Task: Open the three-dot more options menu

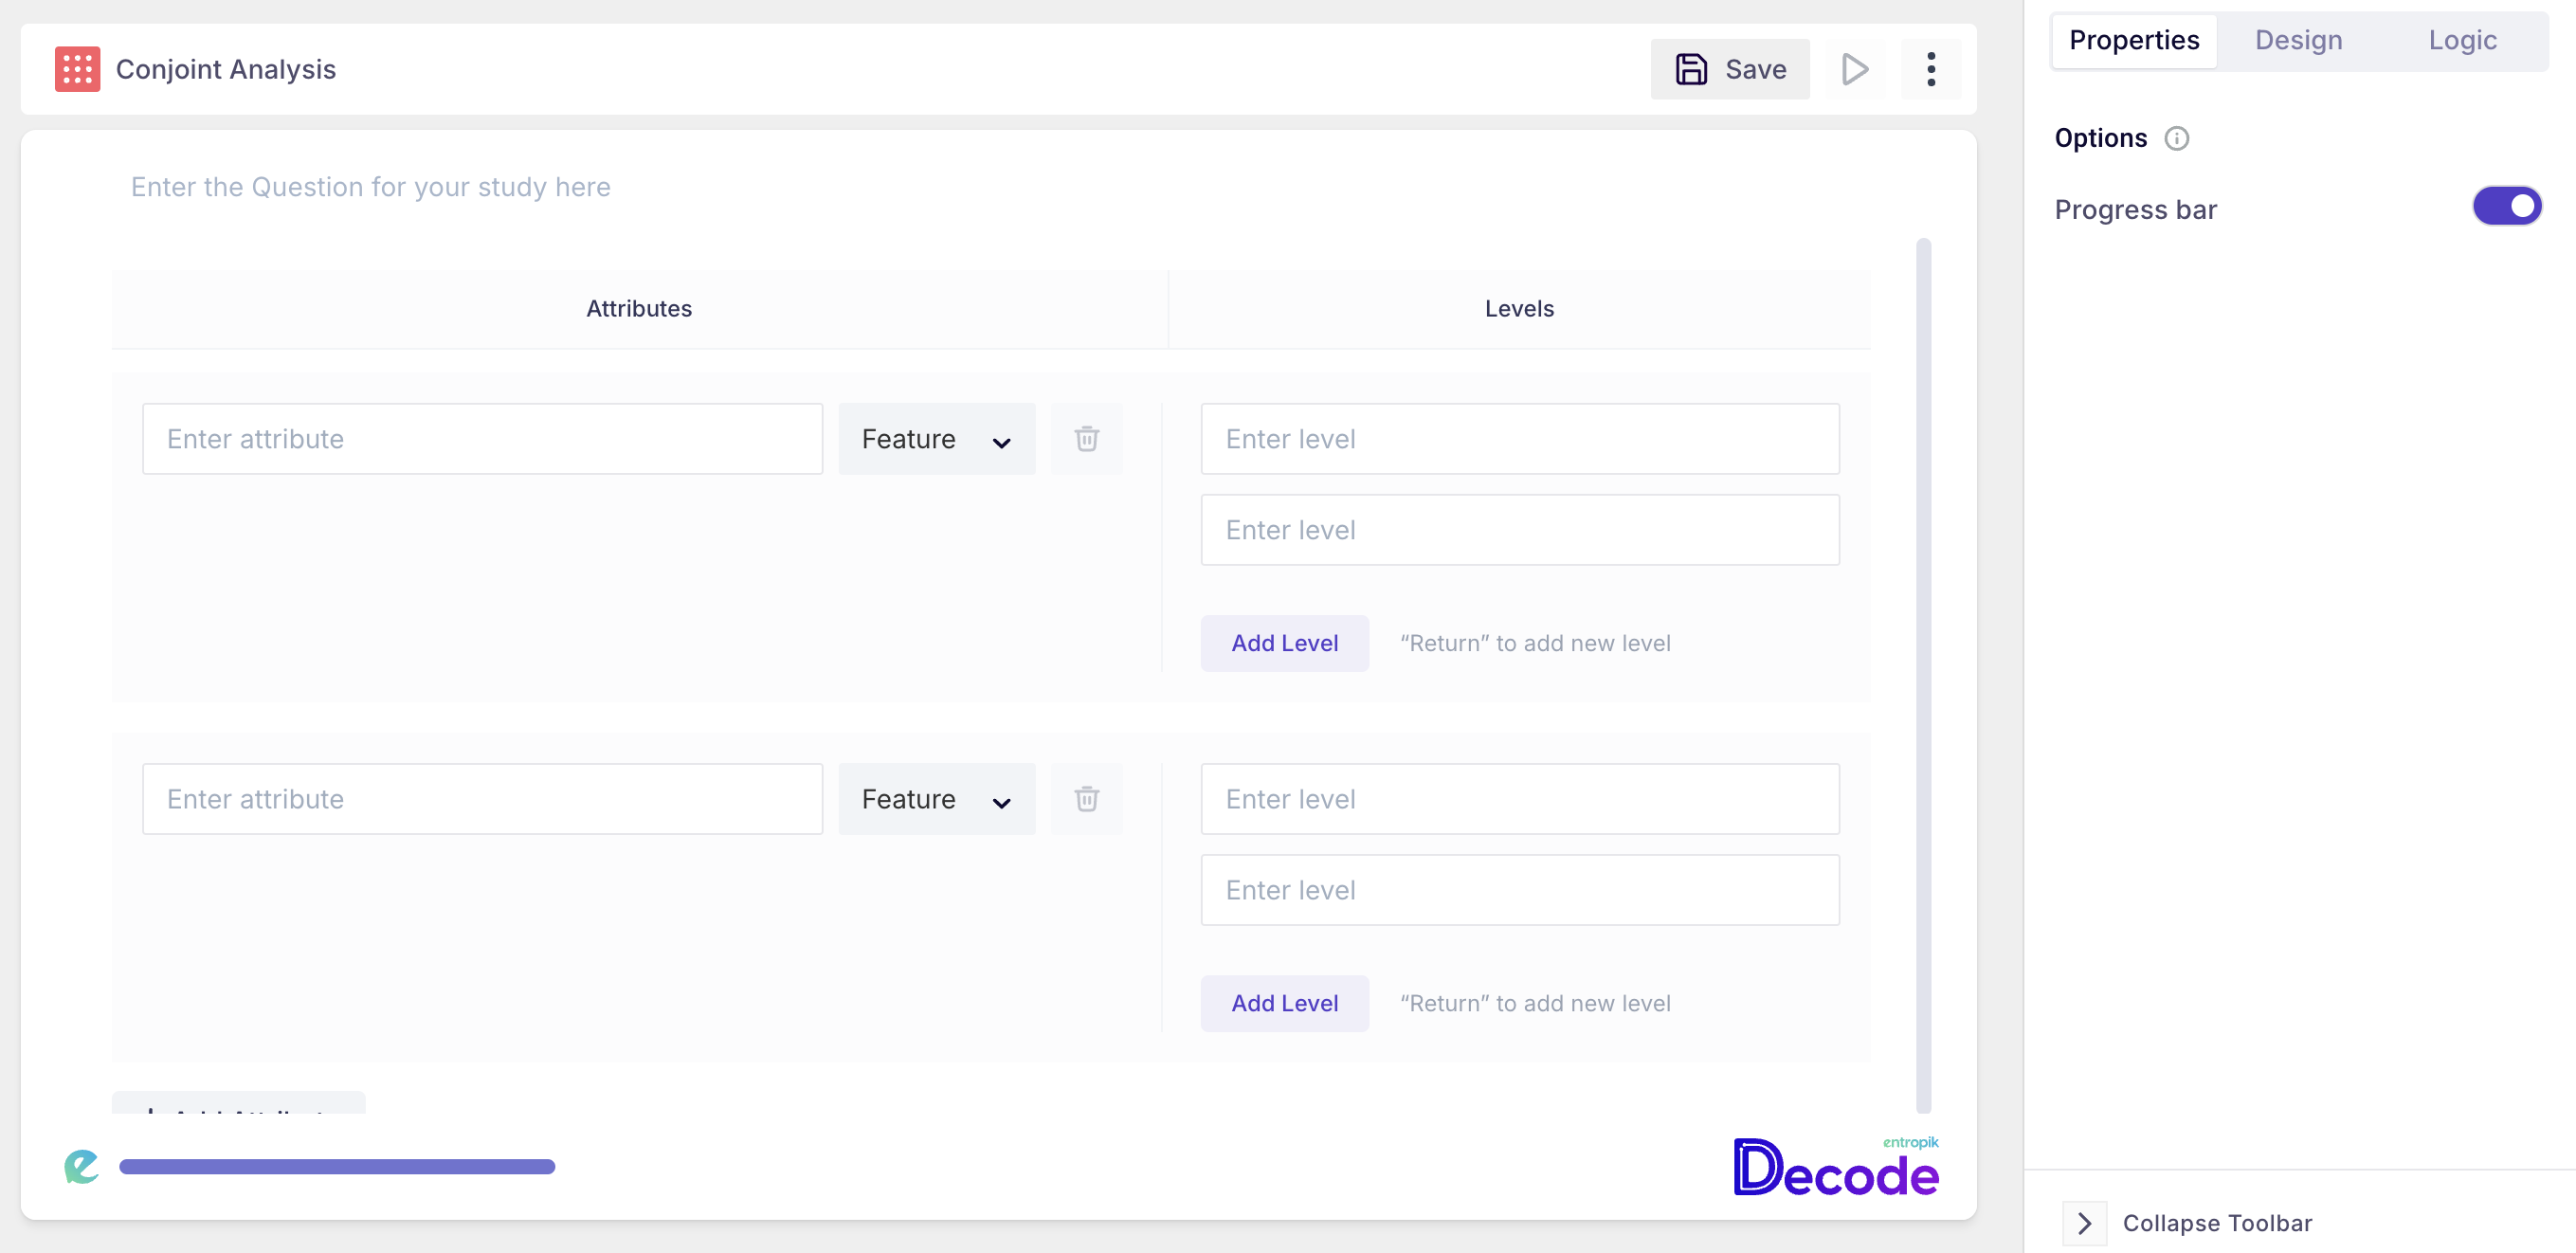Action: 1931,69
